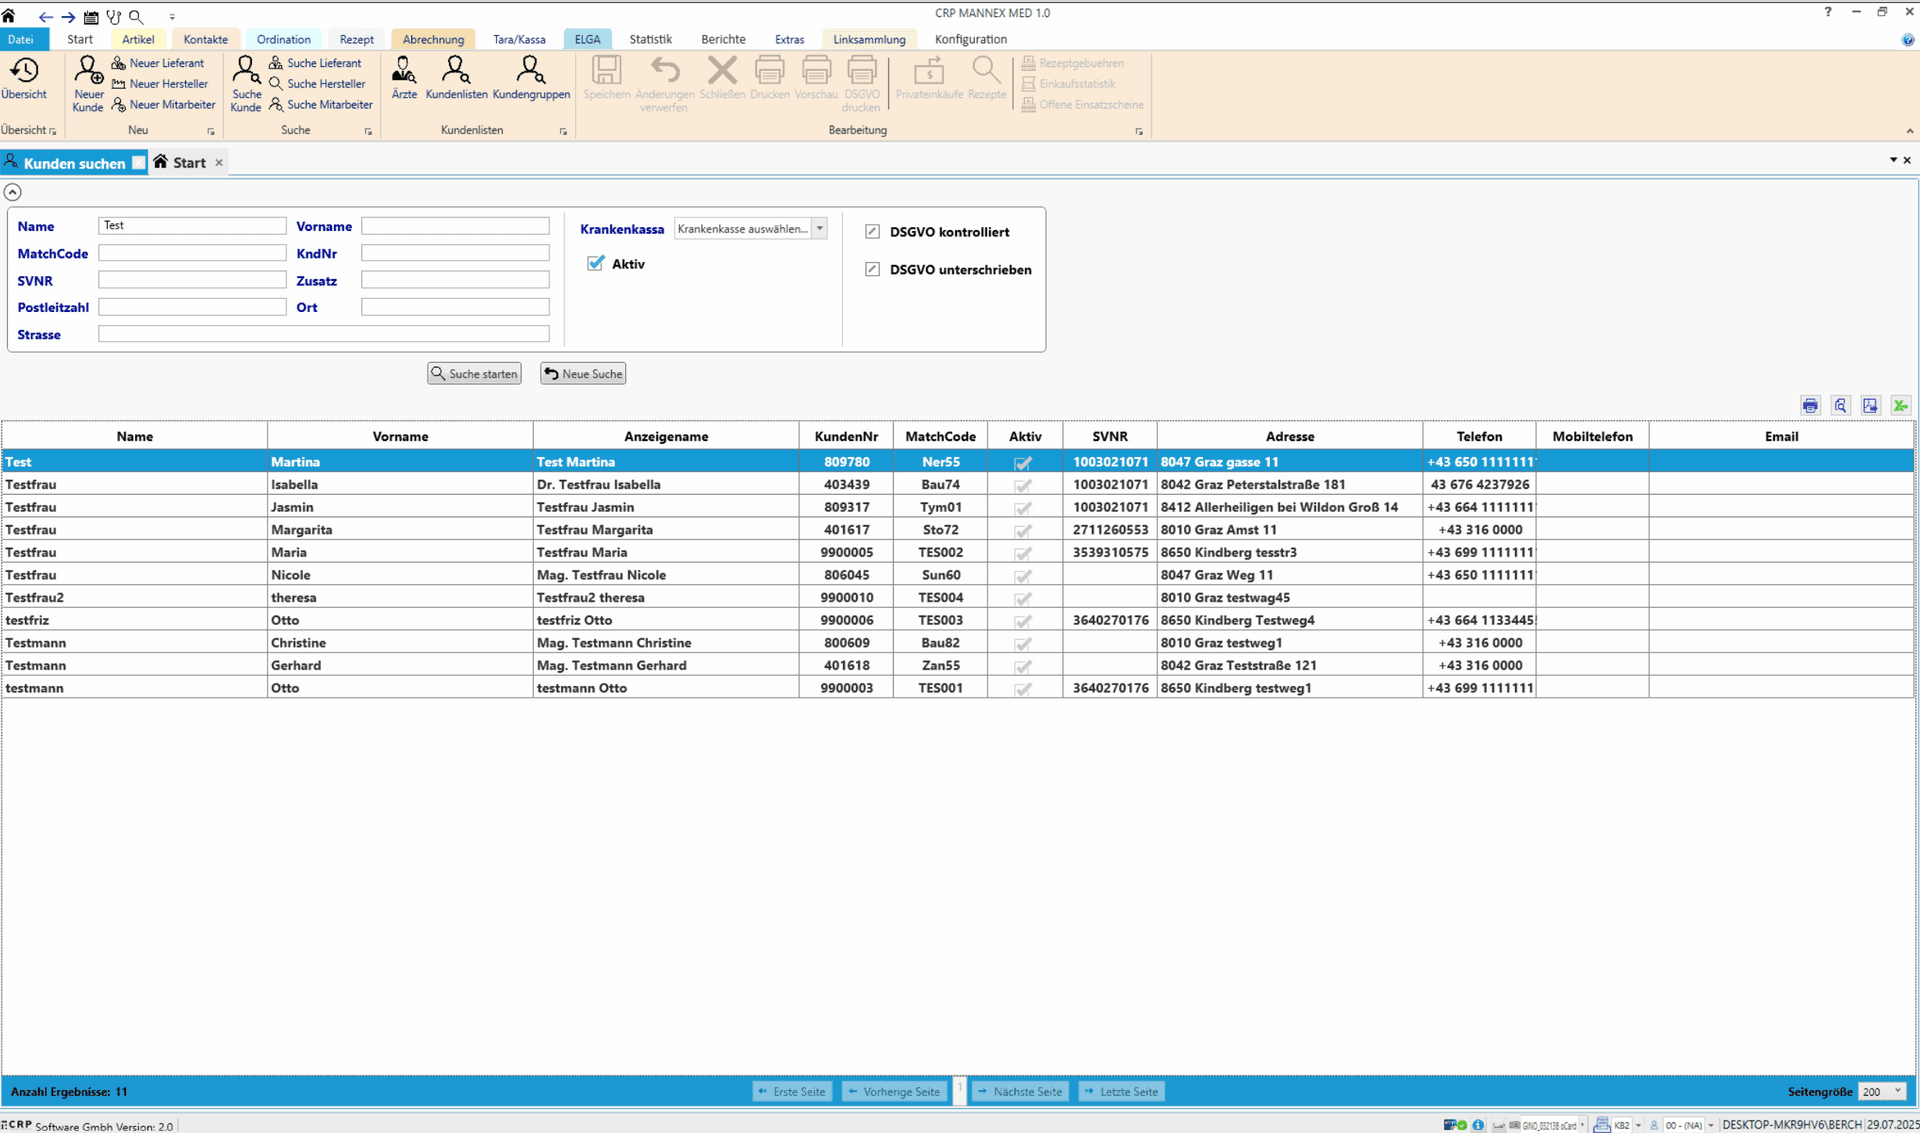Viewport: 1920px width, 1133px height.
Task: Click Neuer Lieferant in the ribbon
Action: click(158, 63)
